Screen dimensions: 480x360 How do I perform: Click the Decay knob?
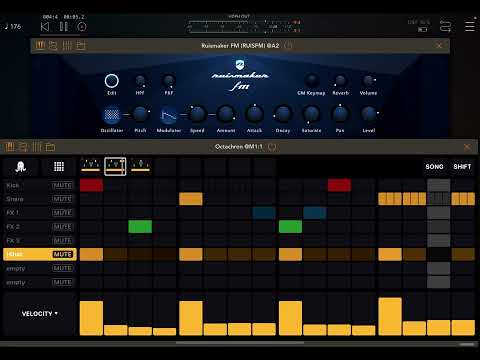pyautogui.click(x=283, y=114)
